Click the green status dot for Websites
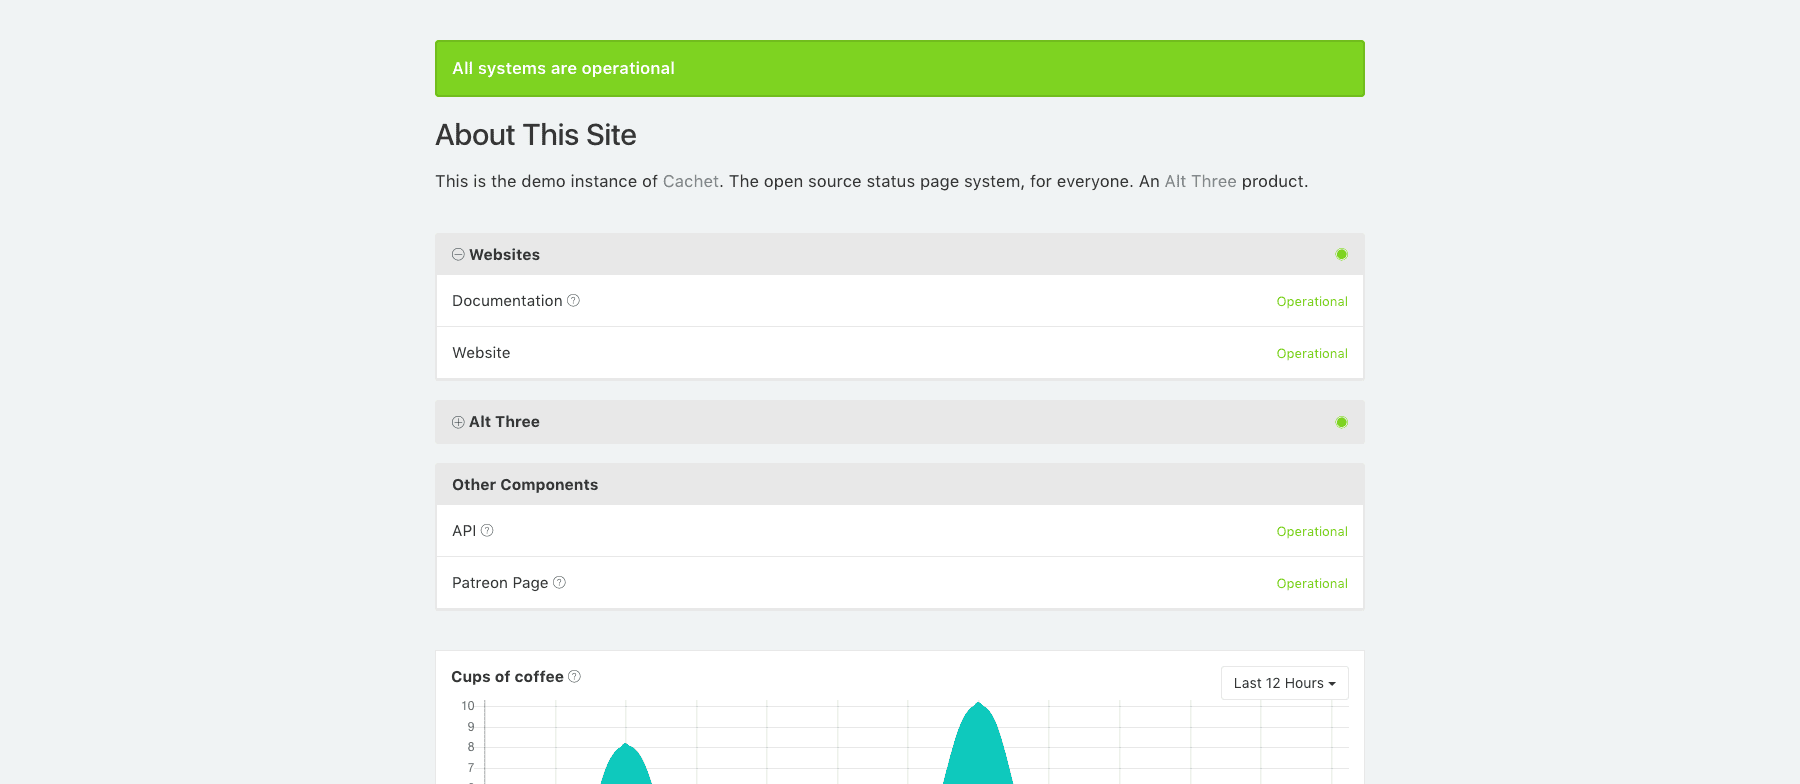 pyautogui.click(x=1341, y=255)
